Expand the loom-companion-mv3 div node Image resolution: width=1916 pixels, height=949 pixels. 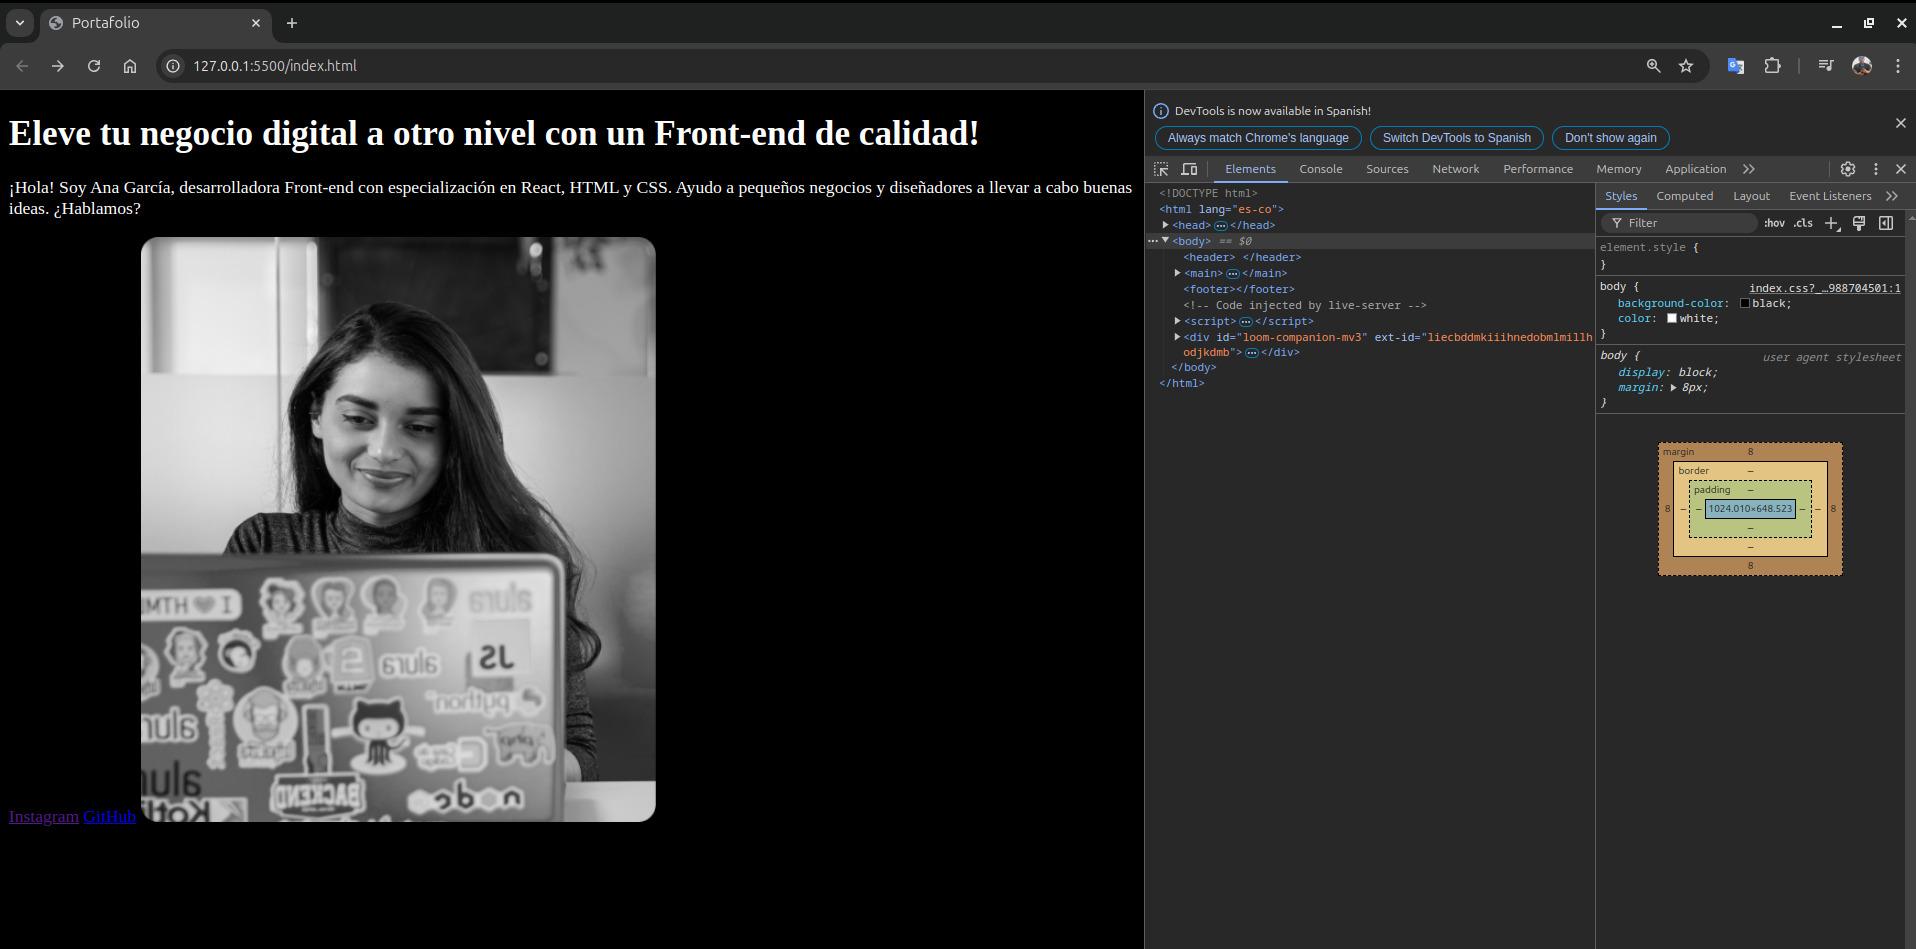[1178, 337]
